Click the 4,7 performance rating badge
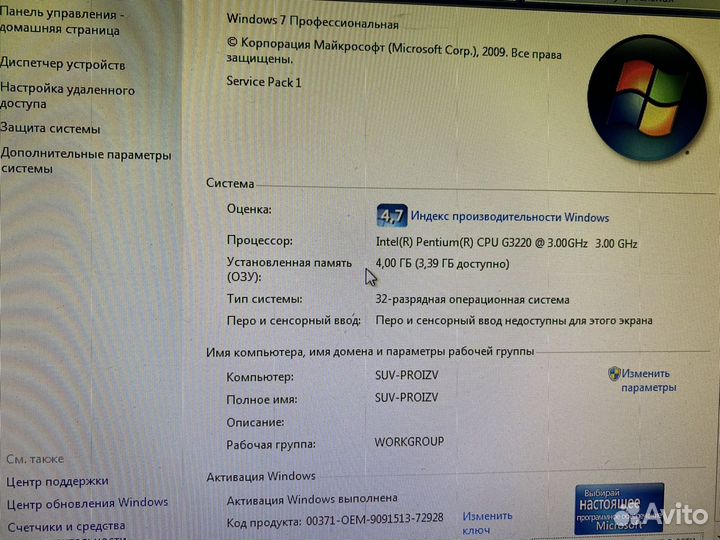Screen dimensions: 720x540 tap(392, 215)
